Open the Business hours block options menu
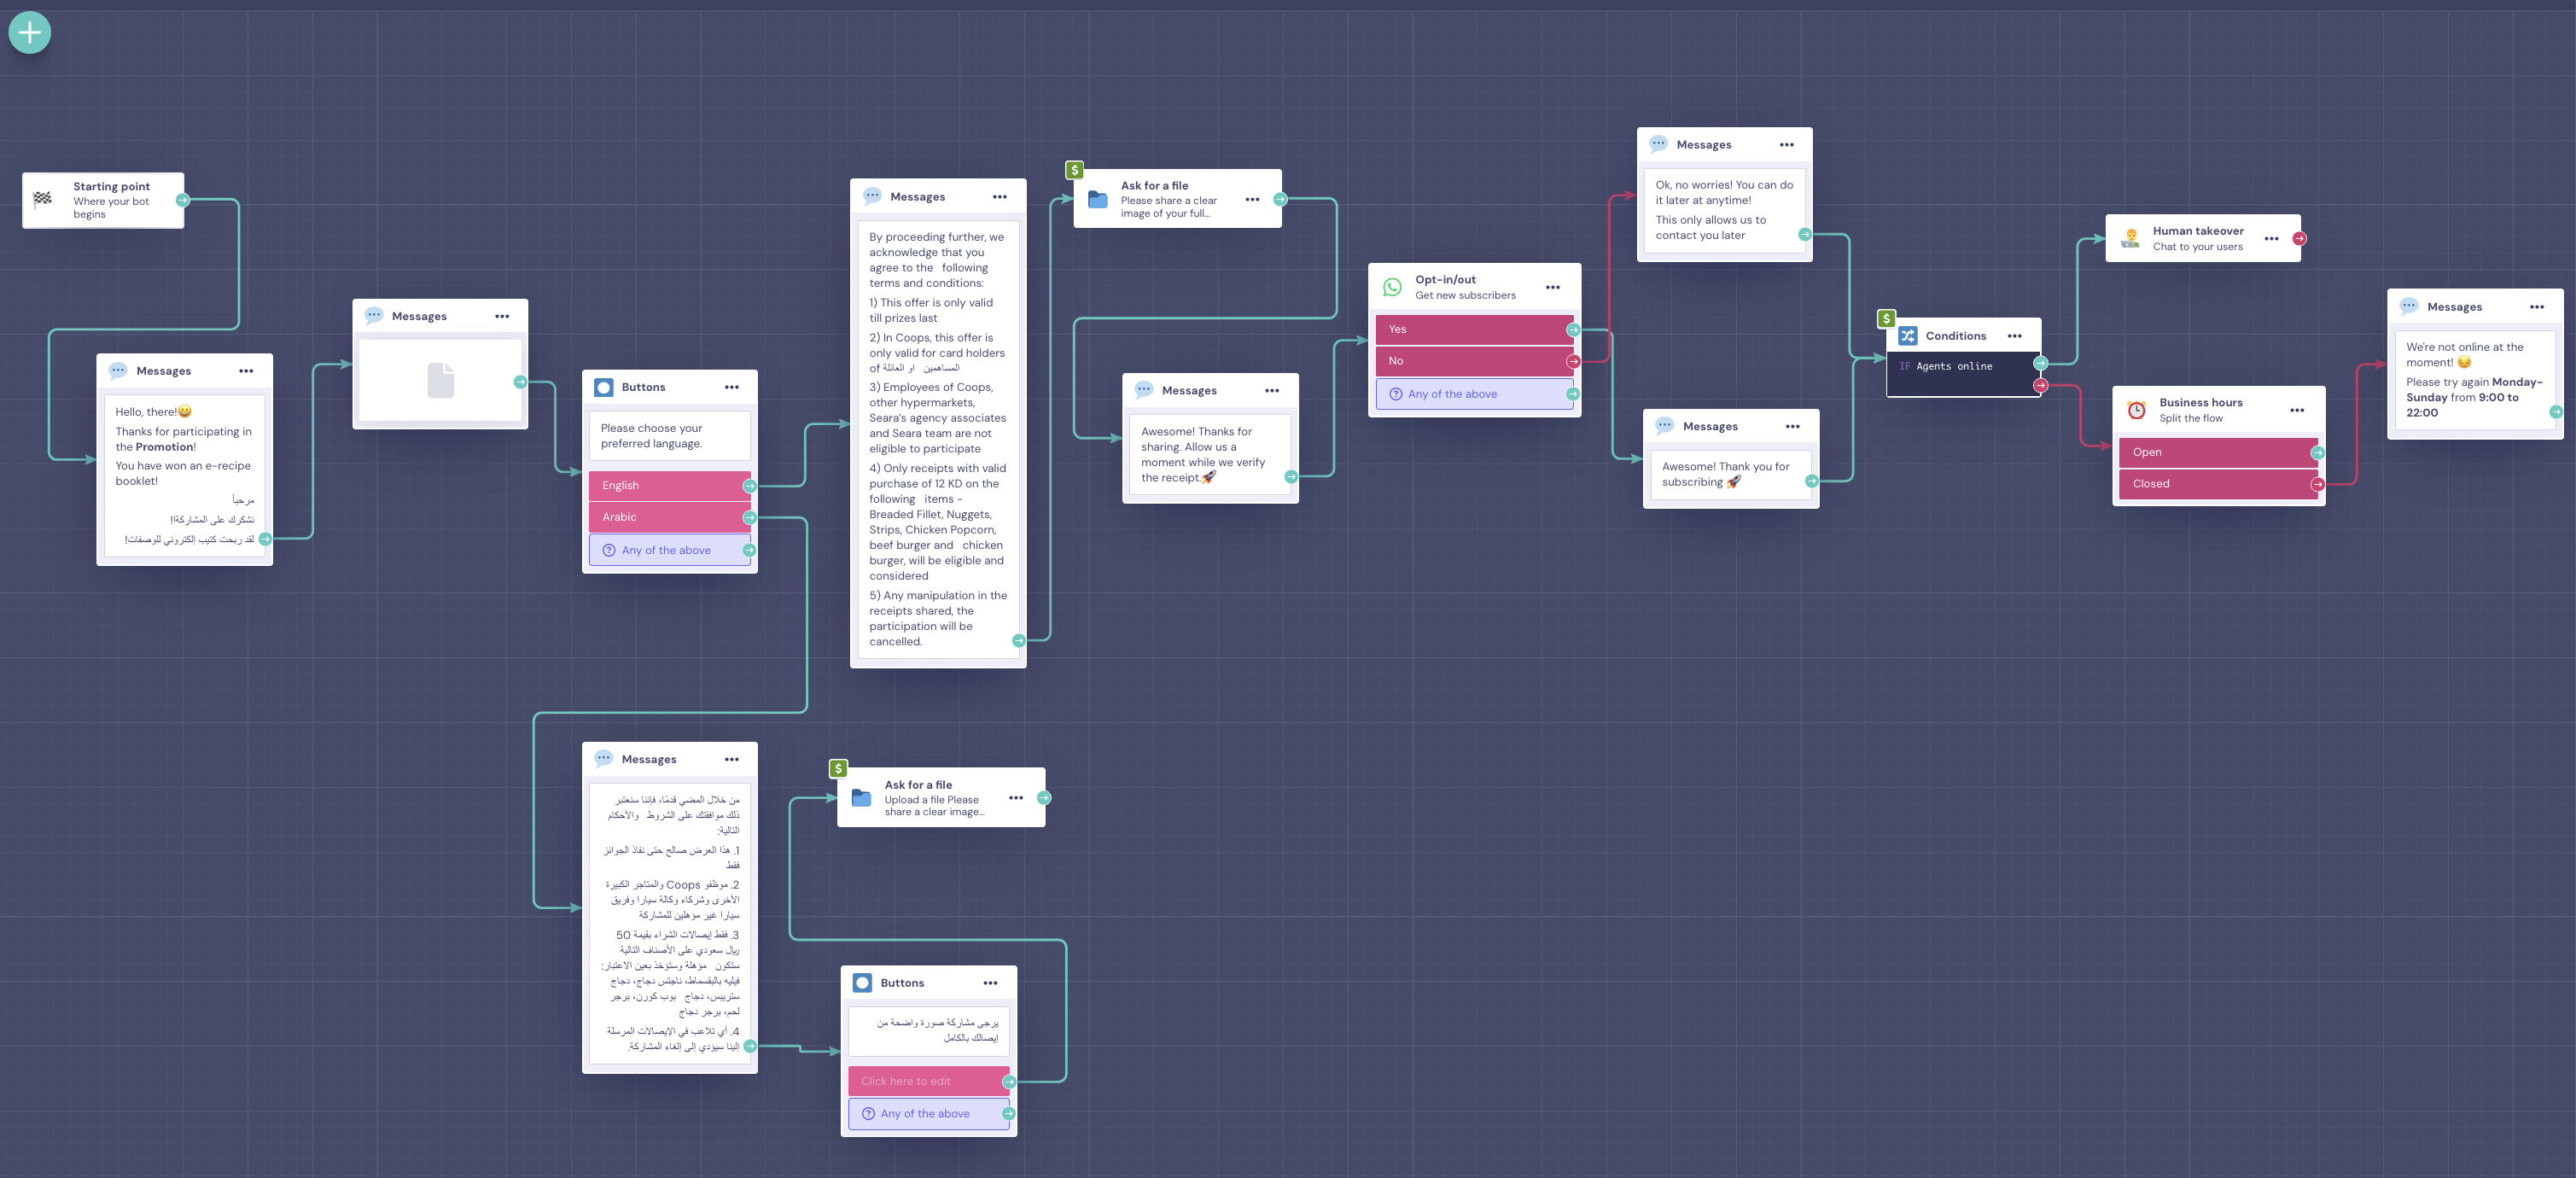 pos(2296,410)
